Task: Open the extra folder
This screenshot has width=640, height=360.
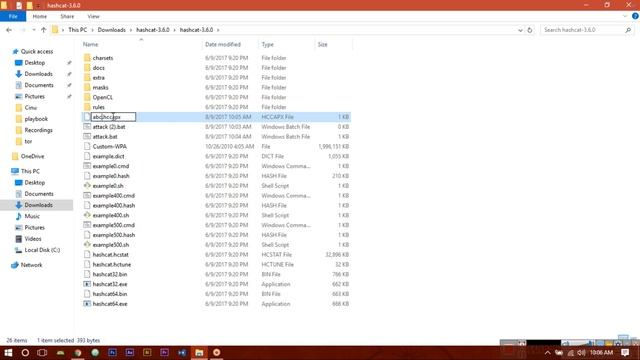Action: pos(98,78)
